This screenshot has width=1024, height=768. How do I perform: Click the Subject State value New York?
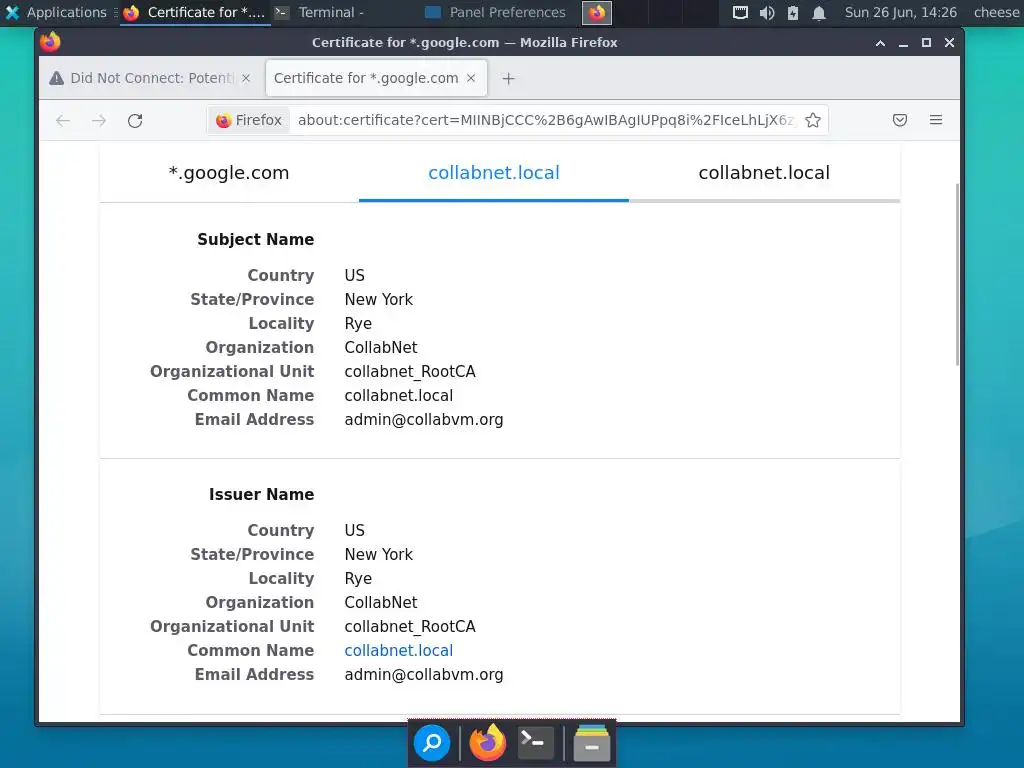pyautogui.click(x=379, y=300)
